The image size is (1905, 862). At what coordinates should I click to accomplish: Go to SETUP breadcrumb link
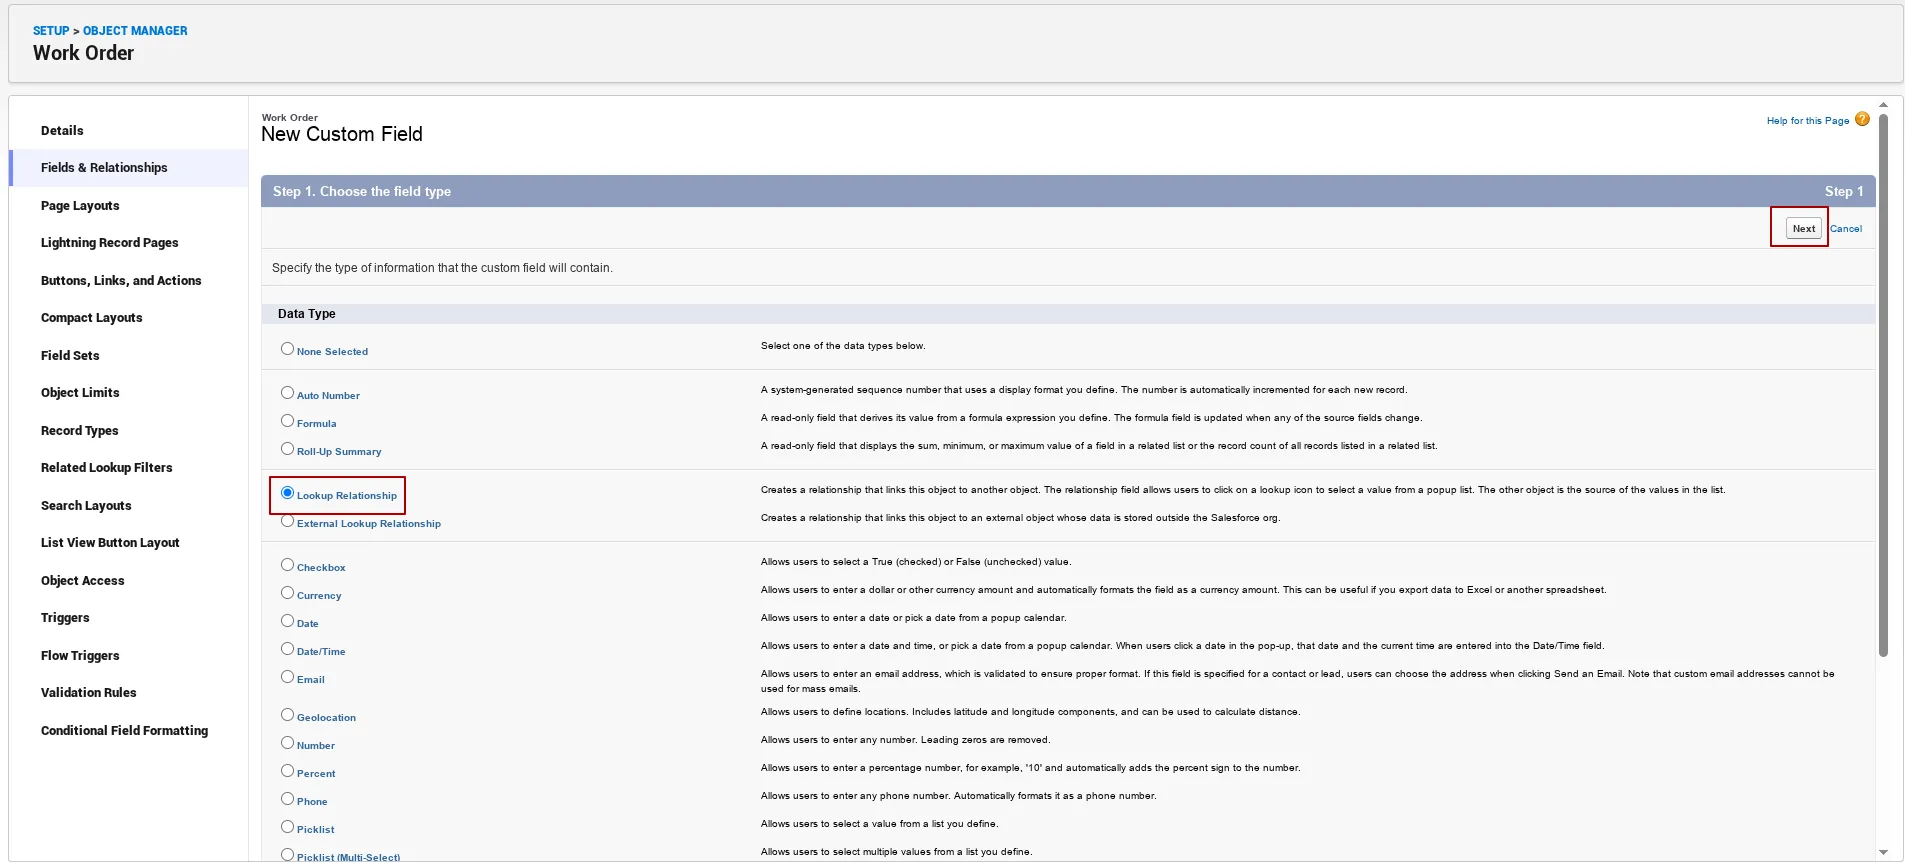(x=51, y=31)
